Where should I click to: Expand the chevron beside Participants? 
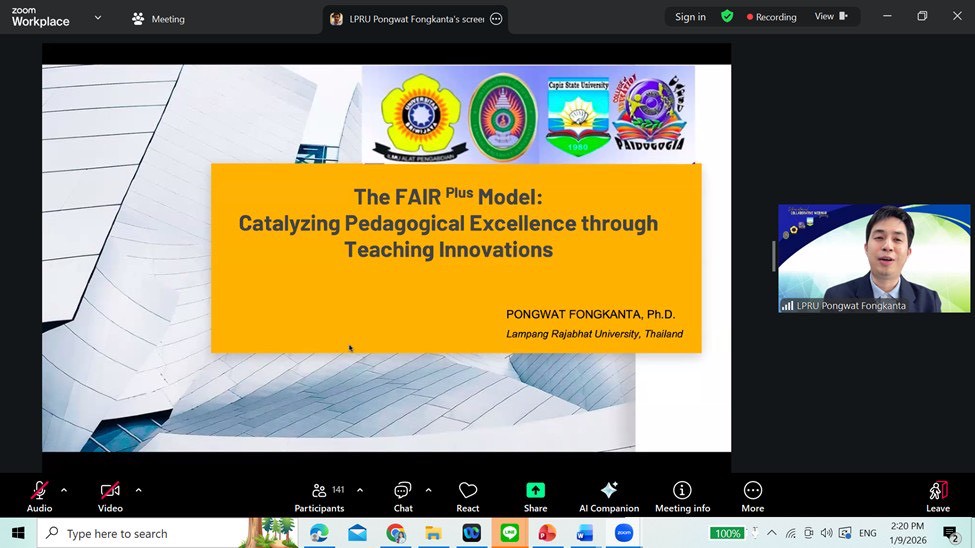[x=360, y=490]
